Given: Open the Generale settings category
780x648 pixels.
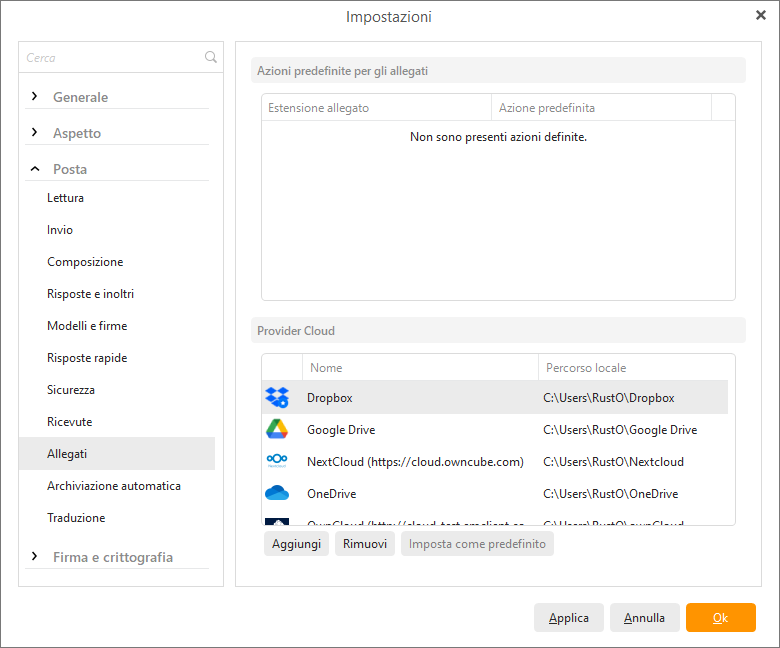Looking at the screenshot, I should tap(81, 97).
